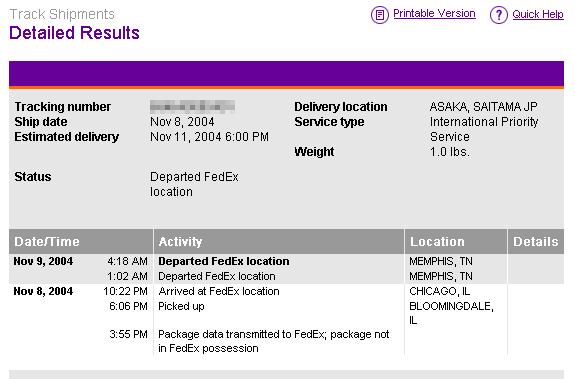Click the Nov 11, 2004 estimated delivery value
The width and height of the screenshot is (575, 379).
click(x=209, y=137)
